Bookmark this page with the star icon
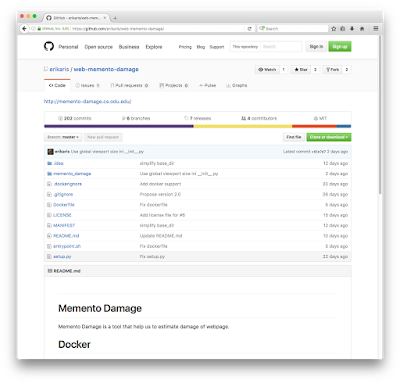400x384 pixels. 334,29
